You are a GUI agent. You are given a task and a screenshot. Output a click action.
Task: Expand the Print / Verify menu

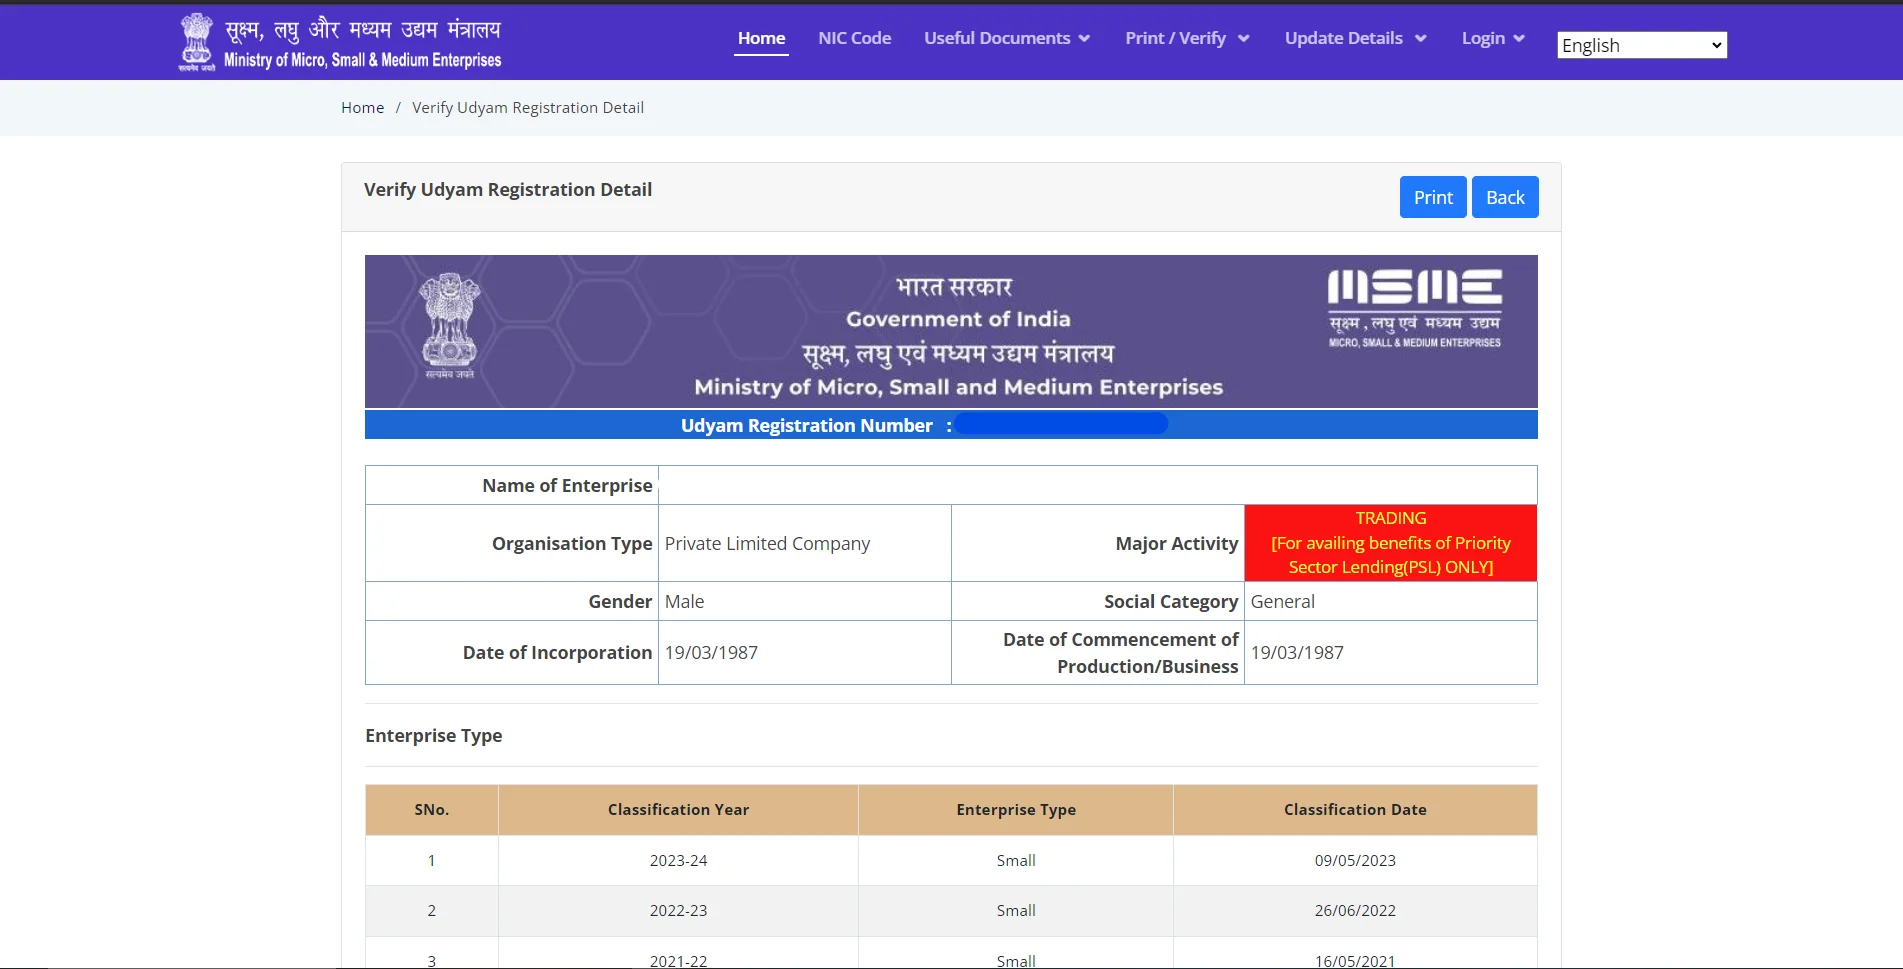(1185, 38)
